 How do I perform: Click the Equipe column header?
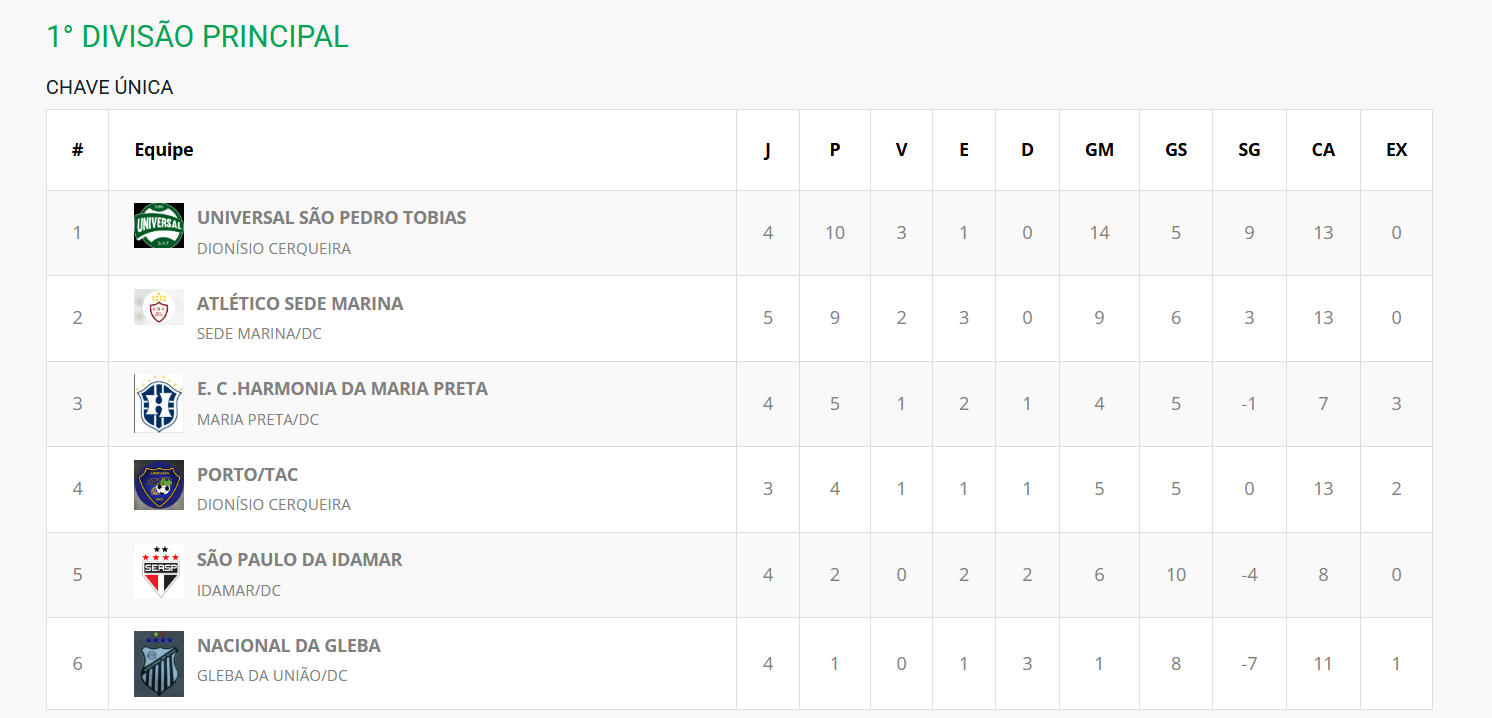point(164,150)
